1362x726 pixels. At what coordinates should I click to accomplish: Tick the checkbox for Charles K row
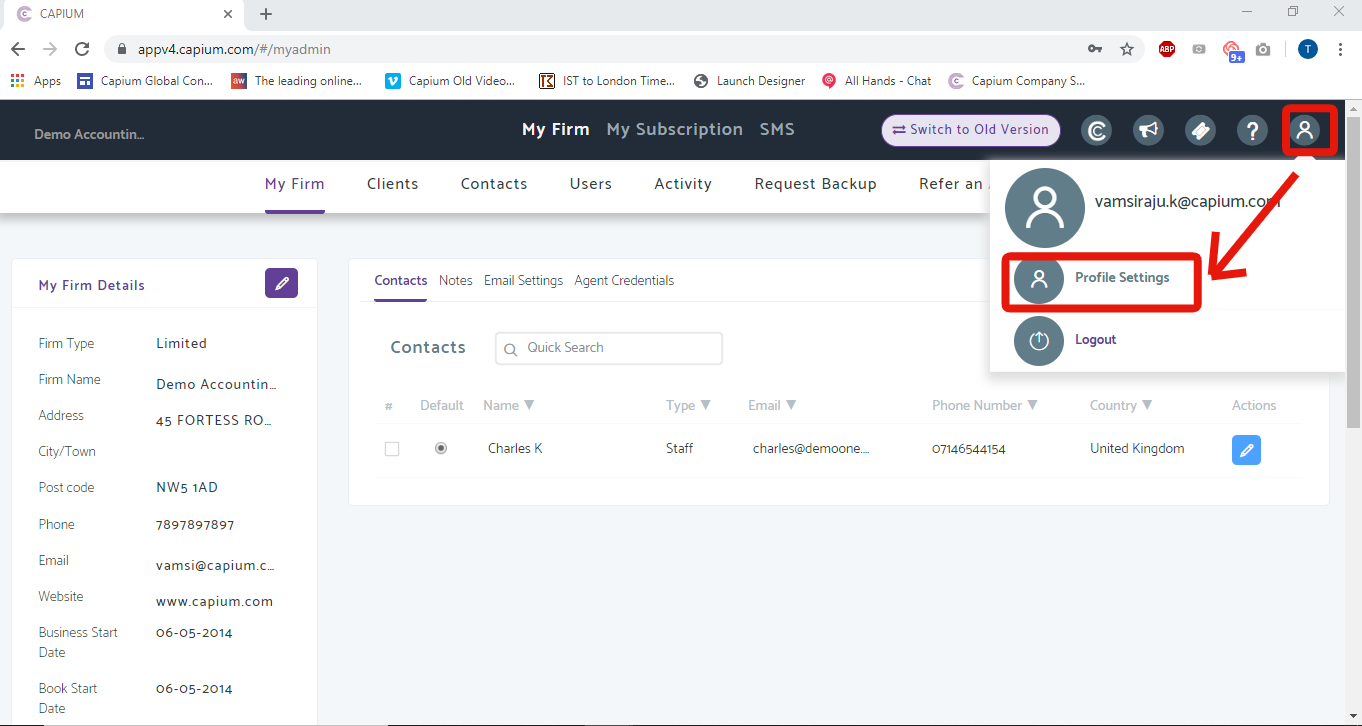point(392,449)
